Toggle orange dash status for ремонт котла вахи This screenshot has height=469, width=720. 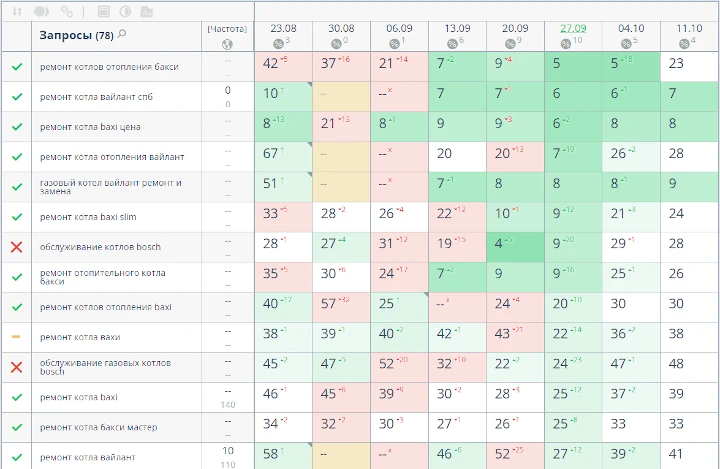[16, 337]
